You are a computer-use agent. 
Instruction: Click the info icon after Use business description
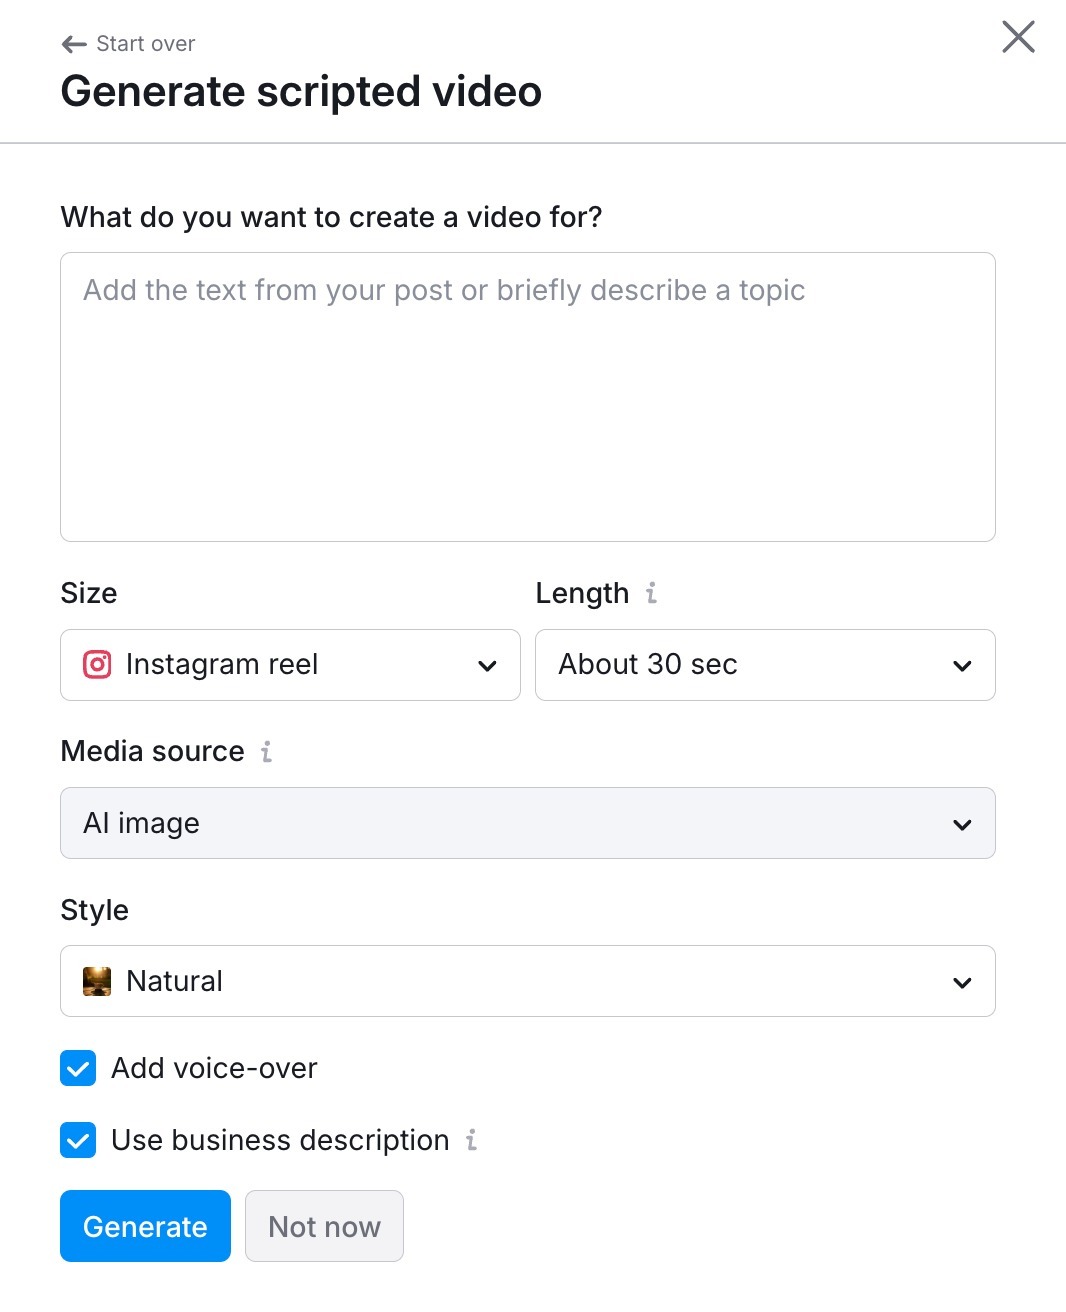(x=471, y=1141)
